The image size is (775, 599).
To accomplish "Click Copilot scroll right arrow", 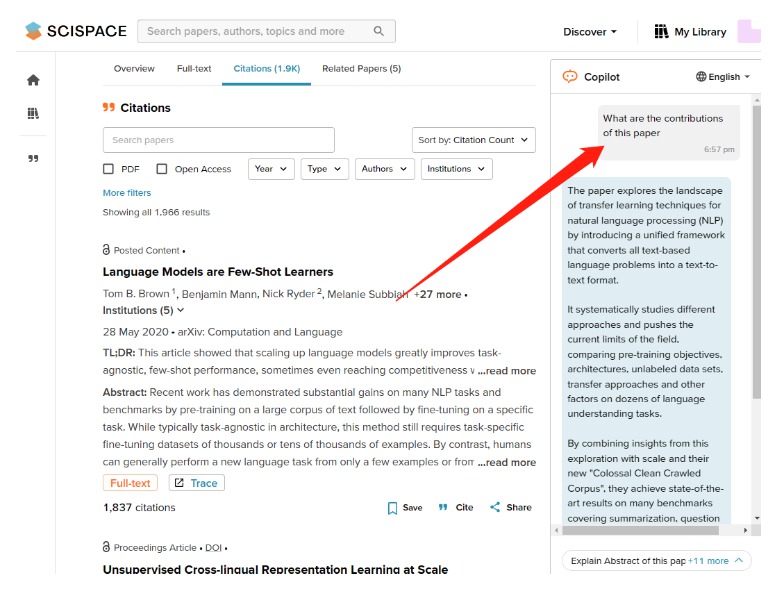I will tap(745, 530).
